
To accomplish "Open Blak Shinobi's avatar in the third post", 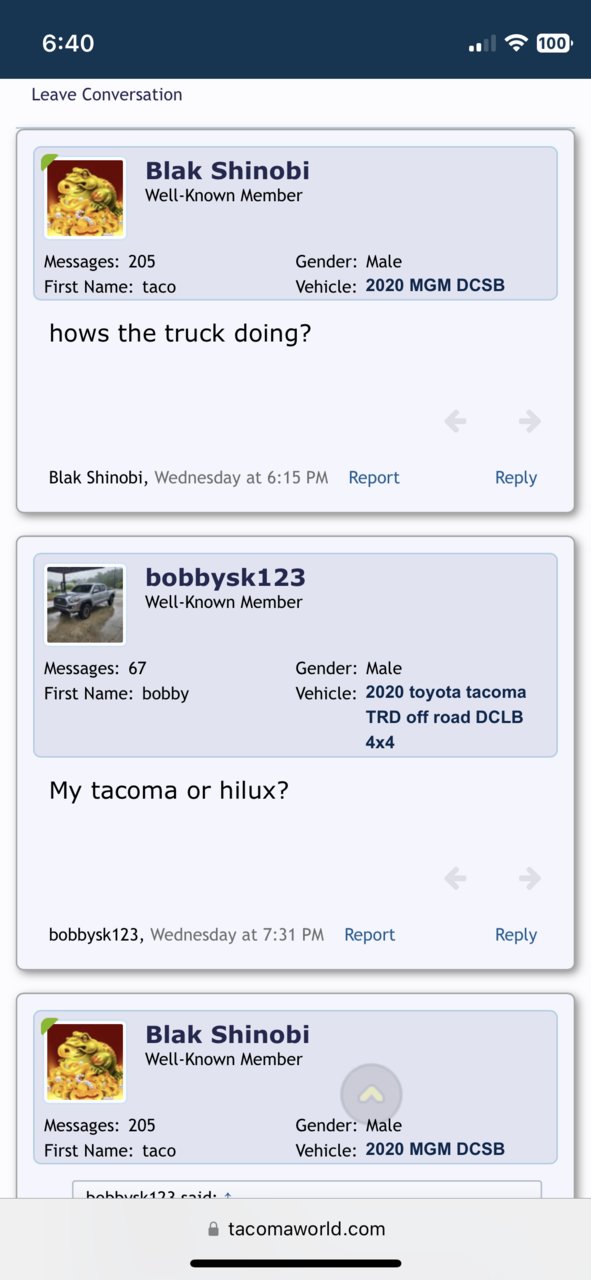I will click(x=85, y=1062).
